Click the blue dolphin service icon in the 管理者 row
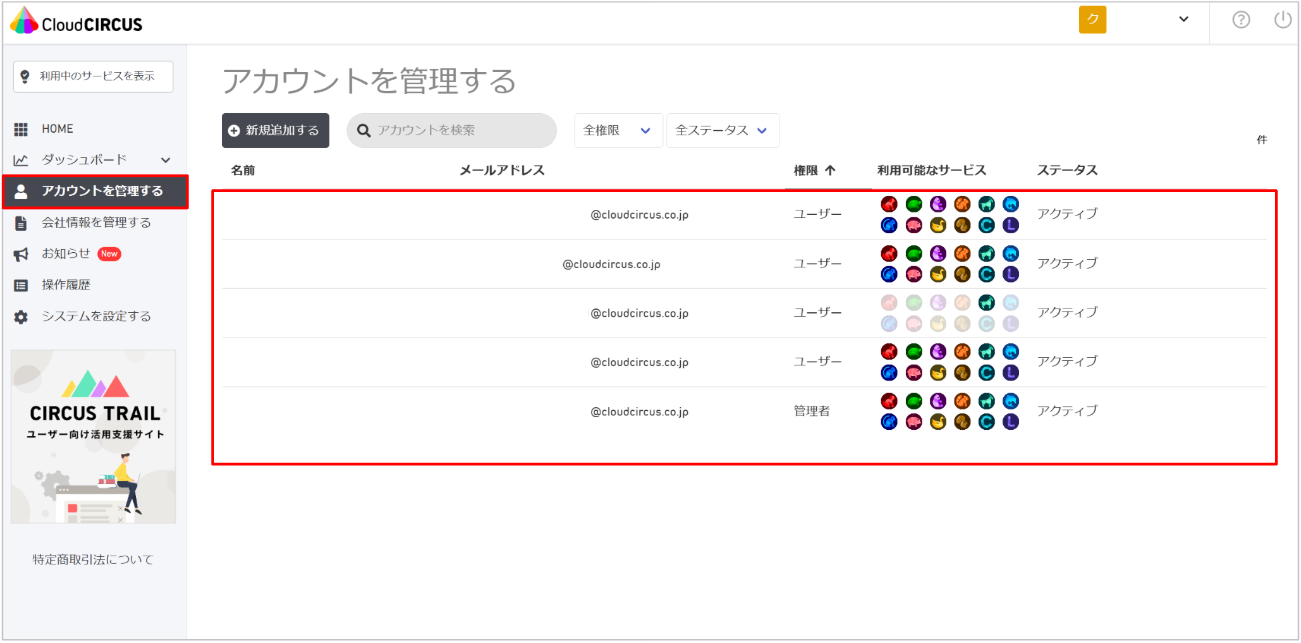1301x643 pixels. [1011, 401]
